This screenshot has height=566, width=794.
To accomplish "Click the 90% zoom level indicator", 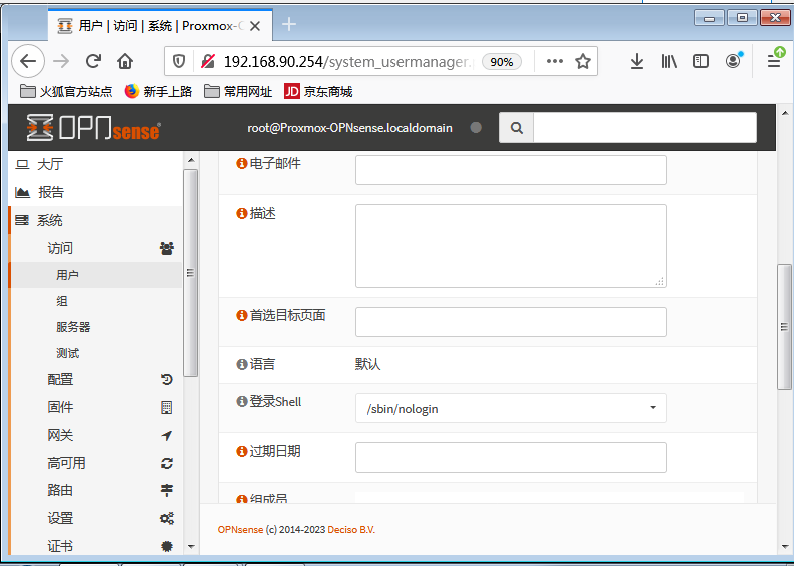I will coord(501,61).
